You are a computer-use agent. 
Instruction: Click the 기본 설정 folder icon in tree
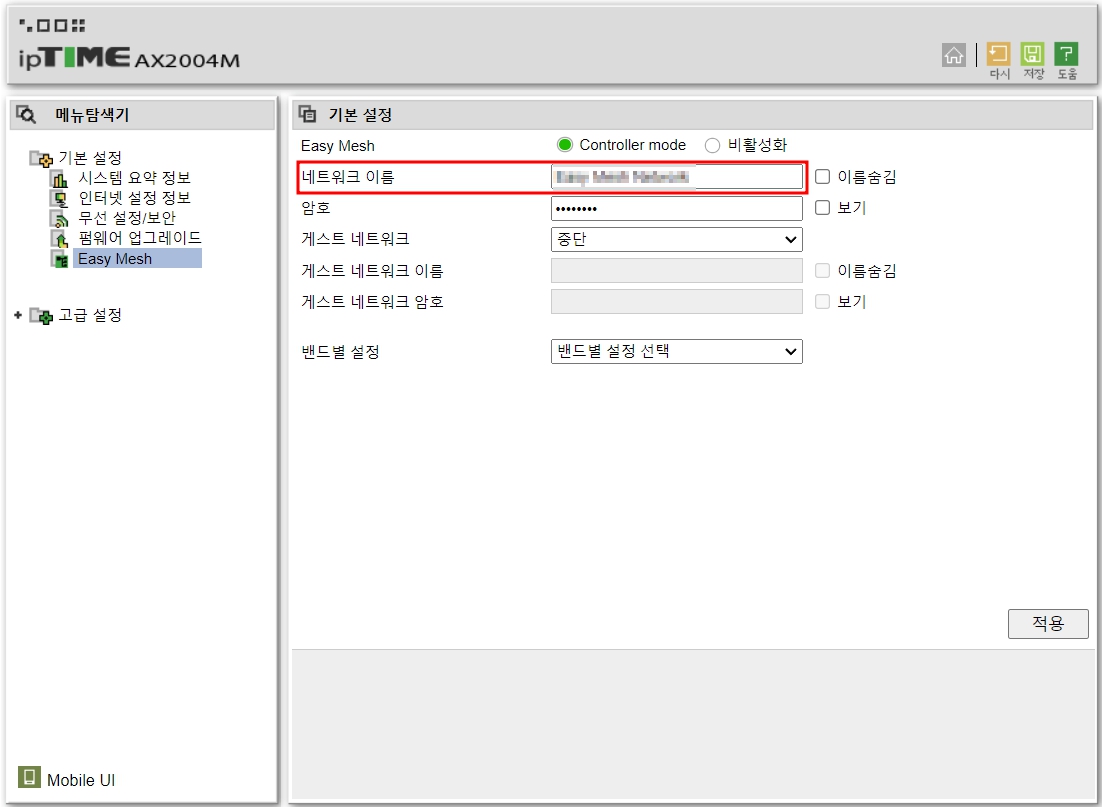click(41, 158)
